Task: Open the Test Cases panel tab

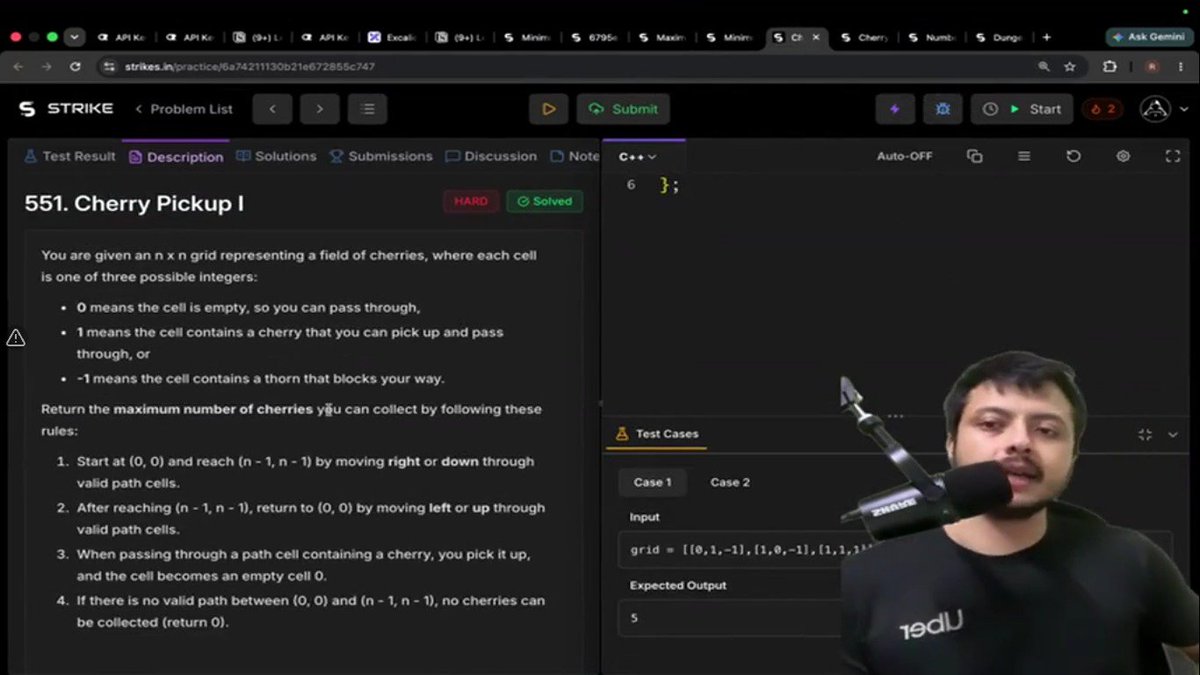Action: click(657, 434)
